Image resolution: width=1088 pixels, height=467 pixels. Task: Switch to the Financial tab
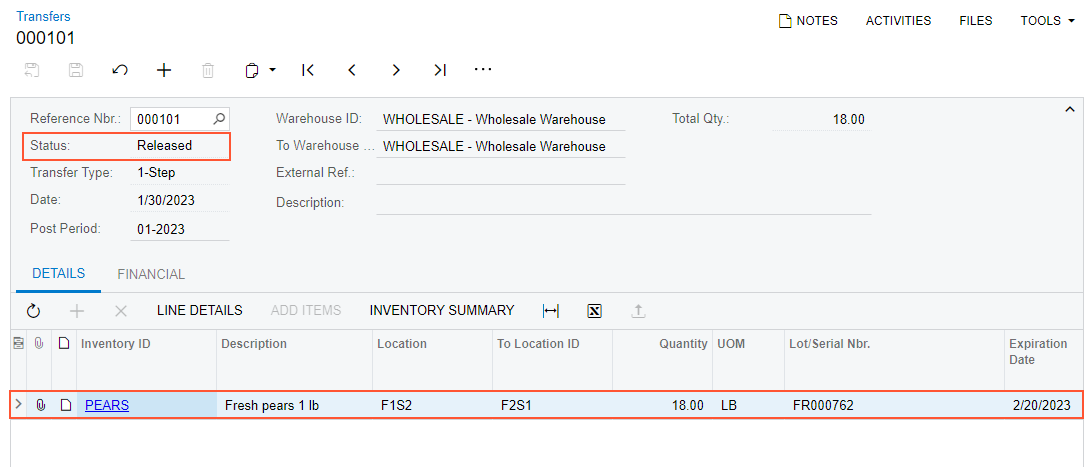[151, 274]
